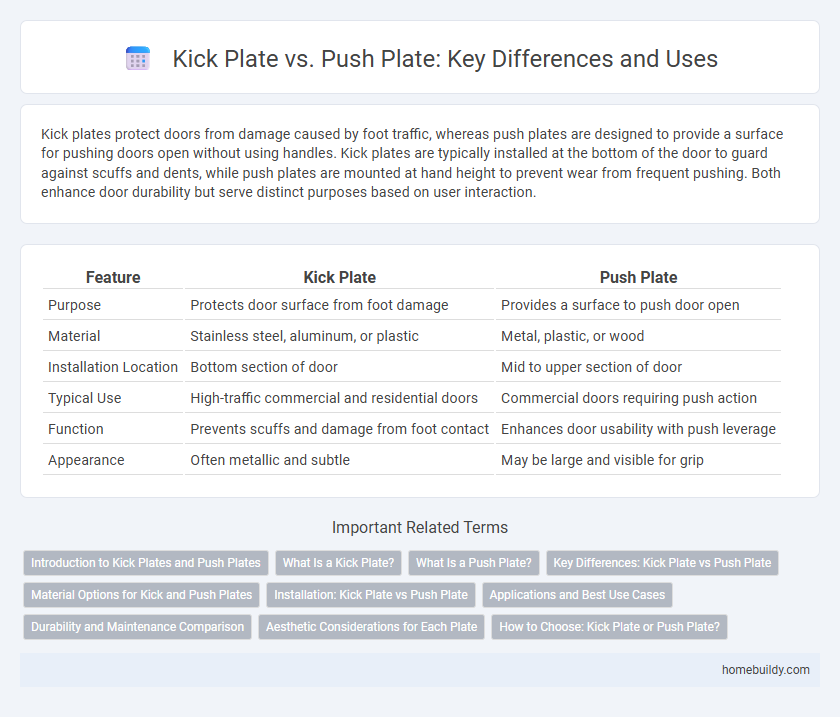
Task: Click 'Installation: Kick Plate vs Push Plate' tag
Action: (370, 595)
